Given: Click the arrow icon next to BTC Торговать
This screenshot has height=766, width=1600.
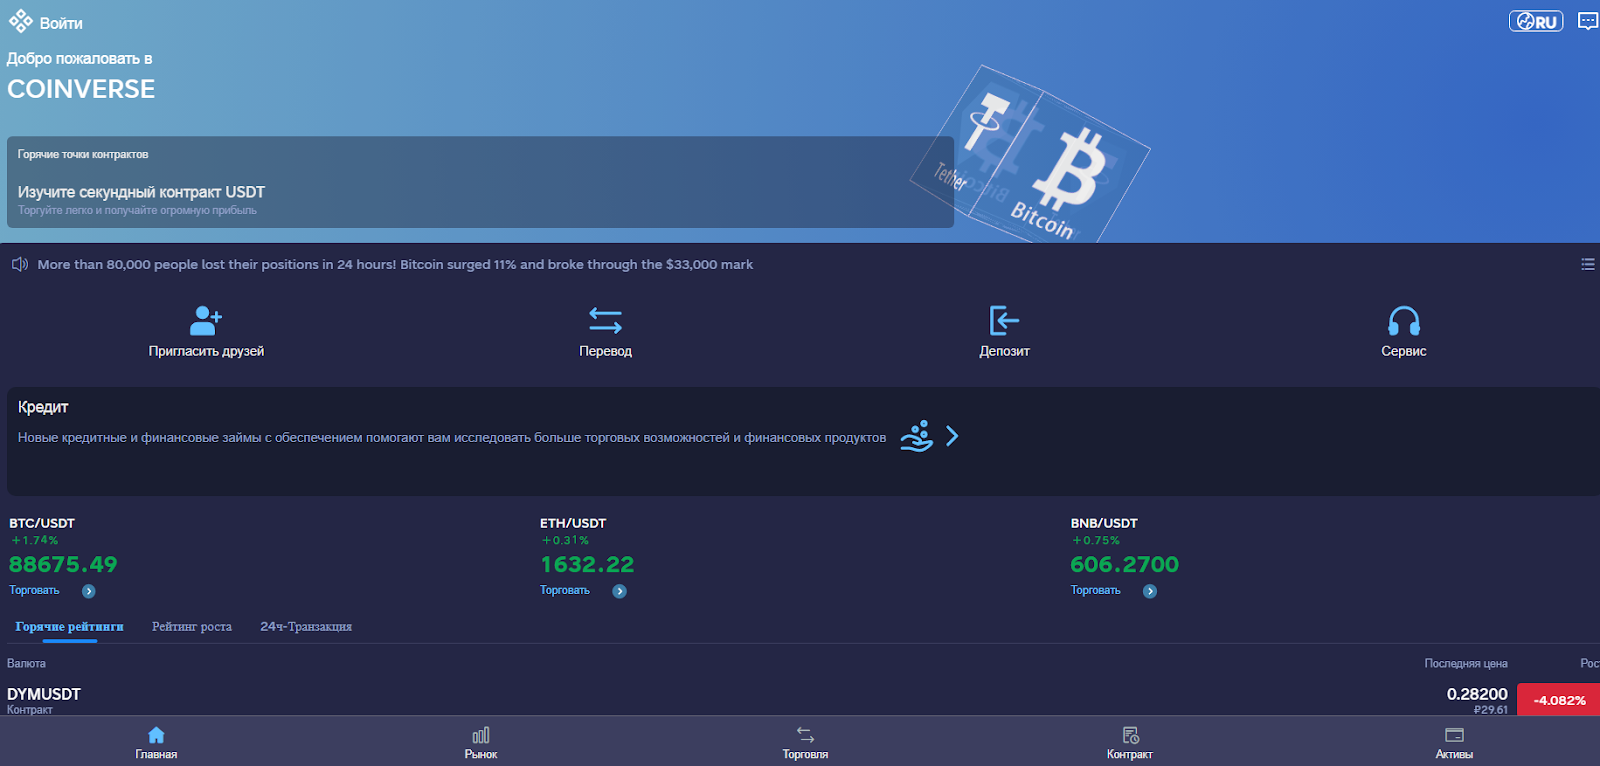Looking at the screenshot, I should point(89,591).
